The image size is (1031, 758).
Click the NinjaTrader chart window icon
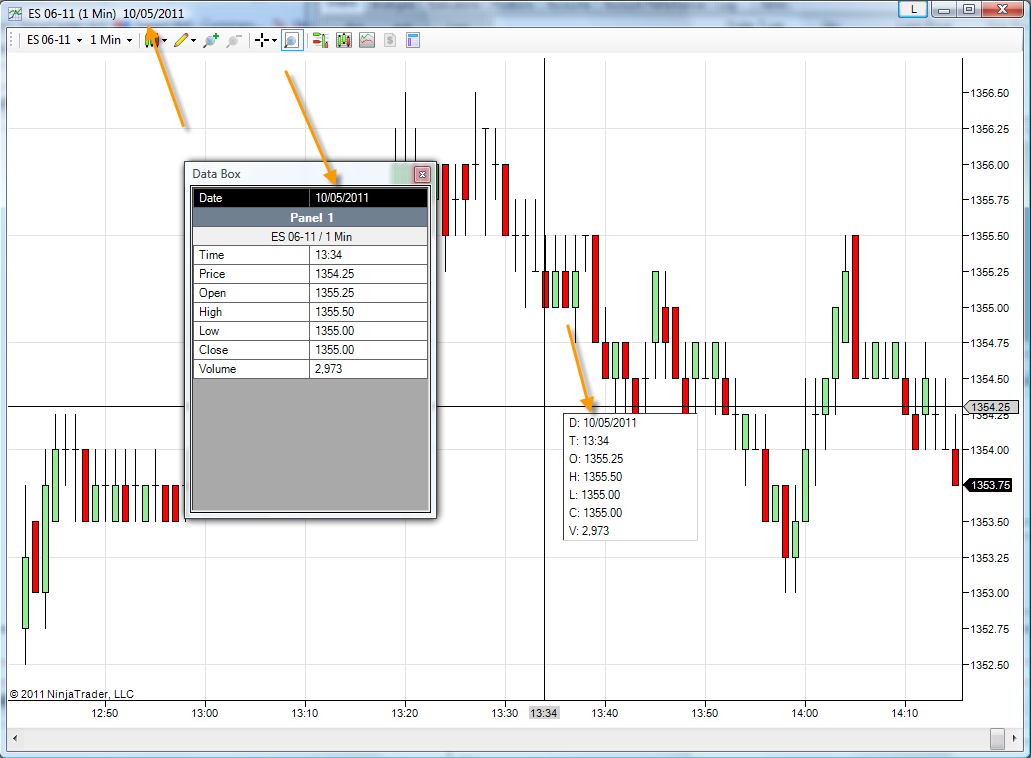click(x=15, y=13)
